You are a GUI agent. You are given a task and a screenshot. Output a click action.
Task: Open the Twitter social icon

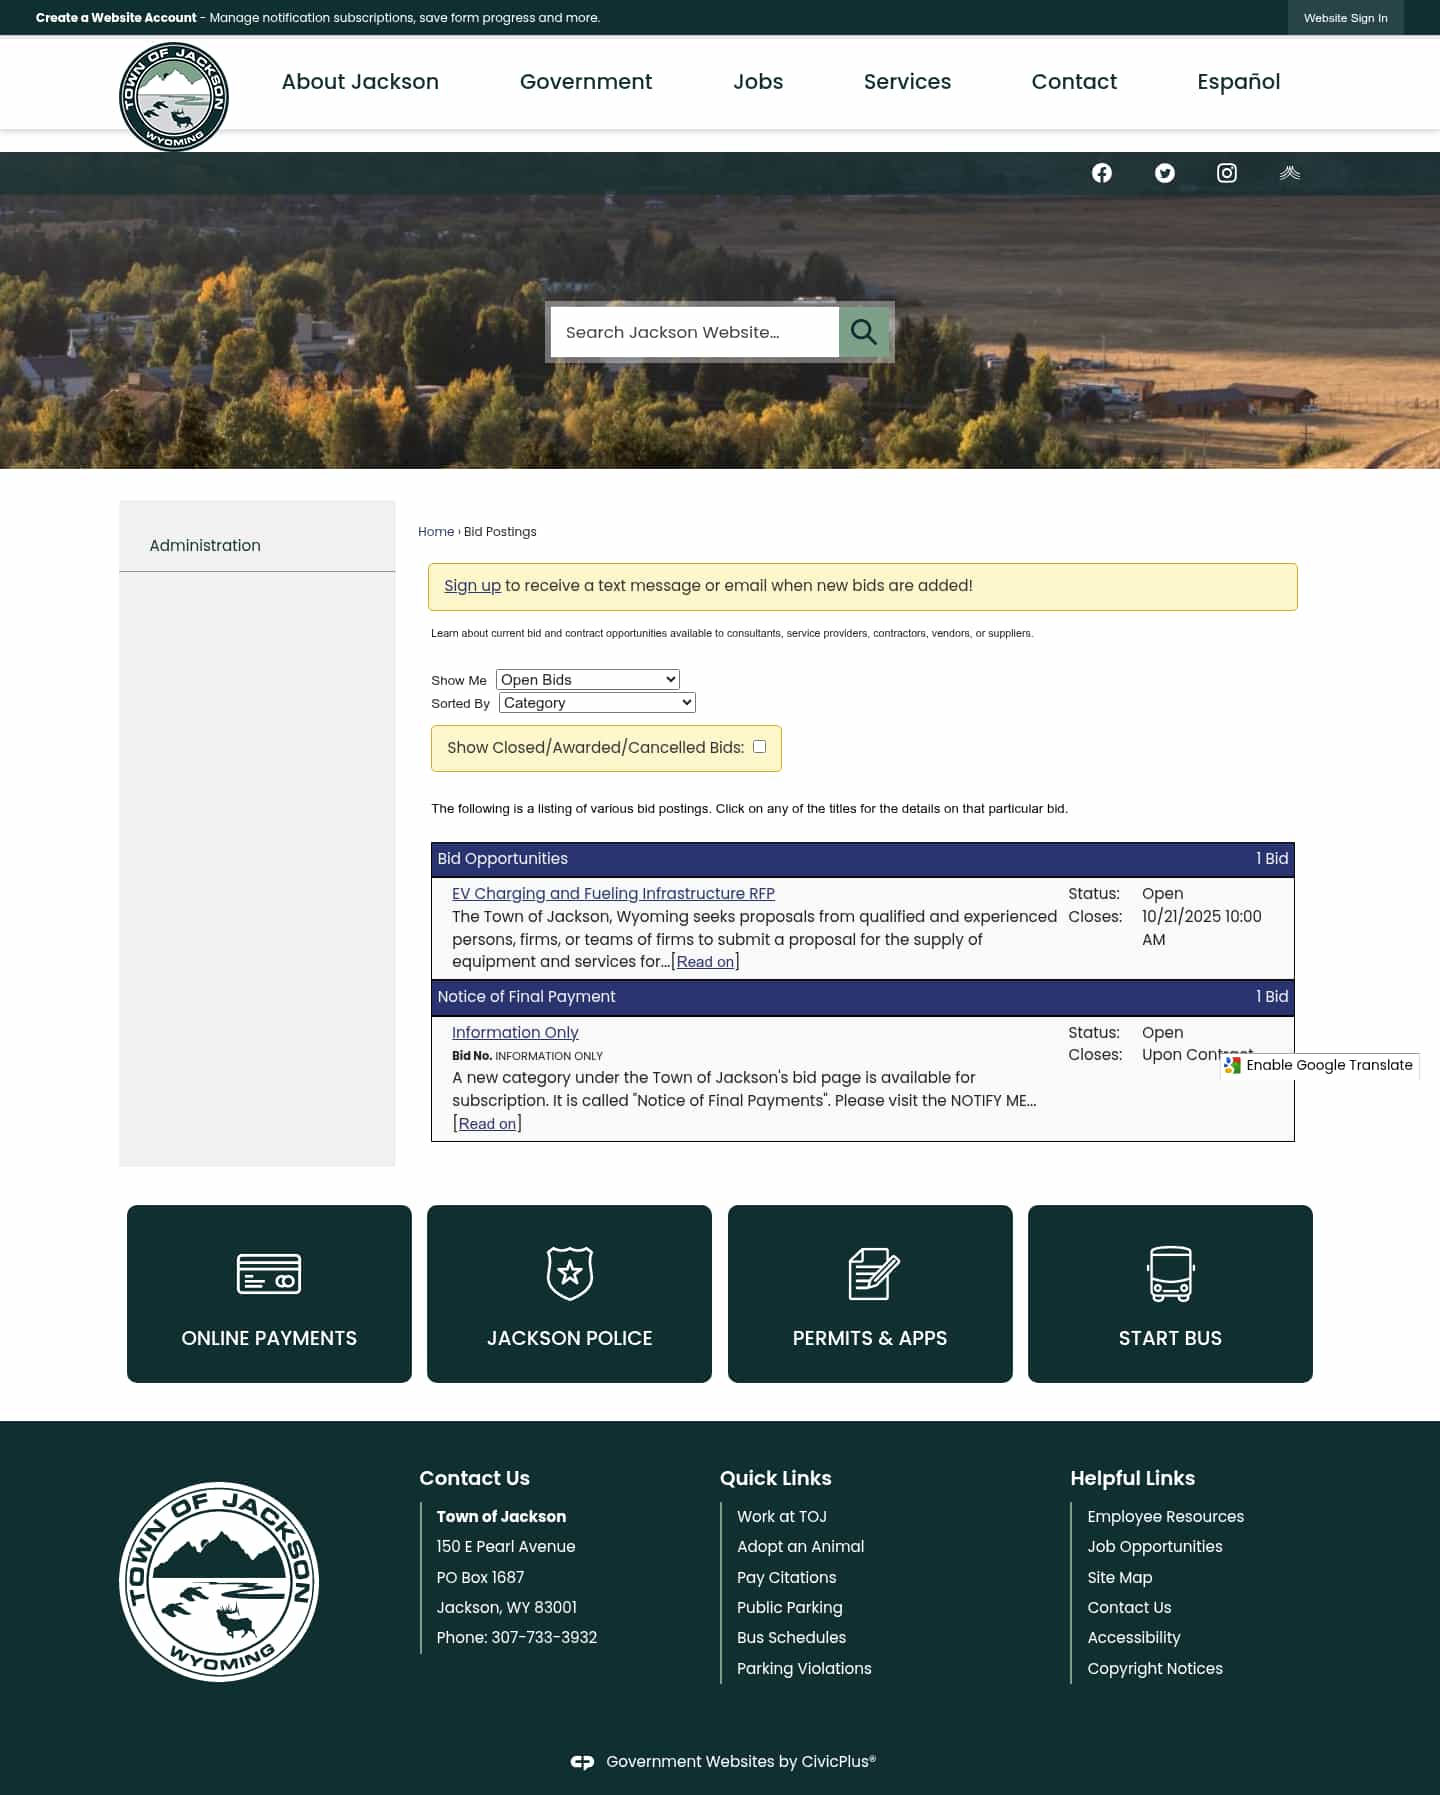pos(1165,173)
